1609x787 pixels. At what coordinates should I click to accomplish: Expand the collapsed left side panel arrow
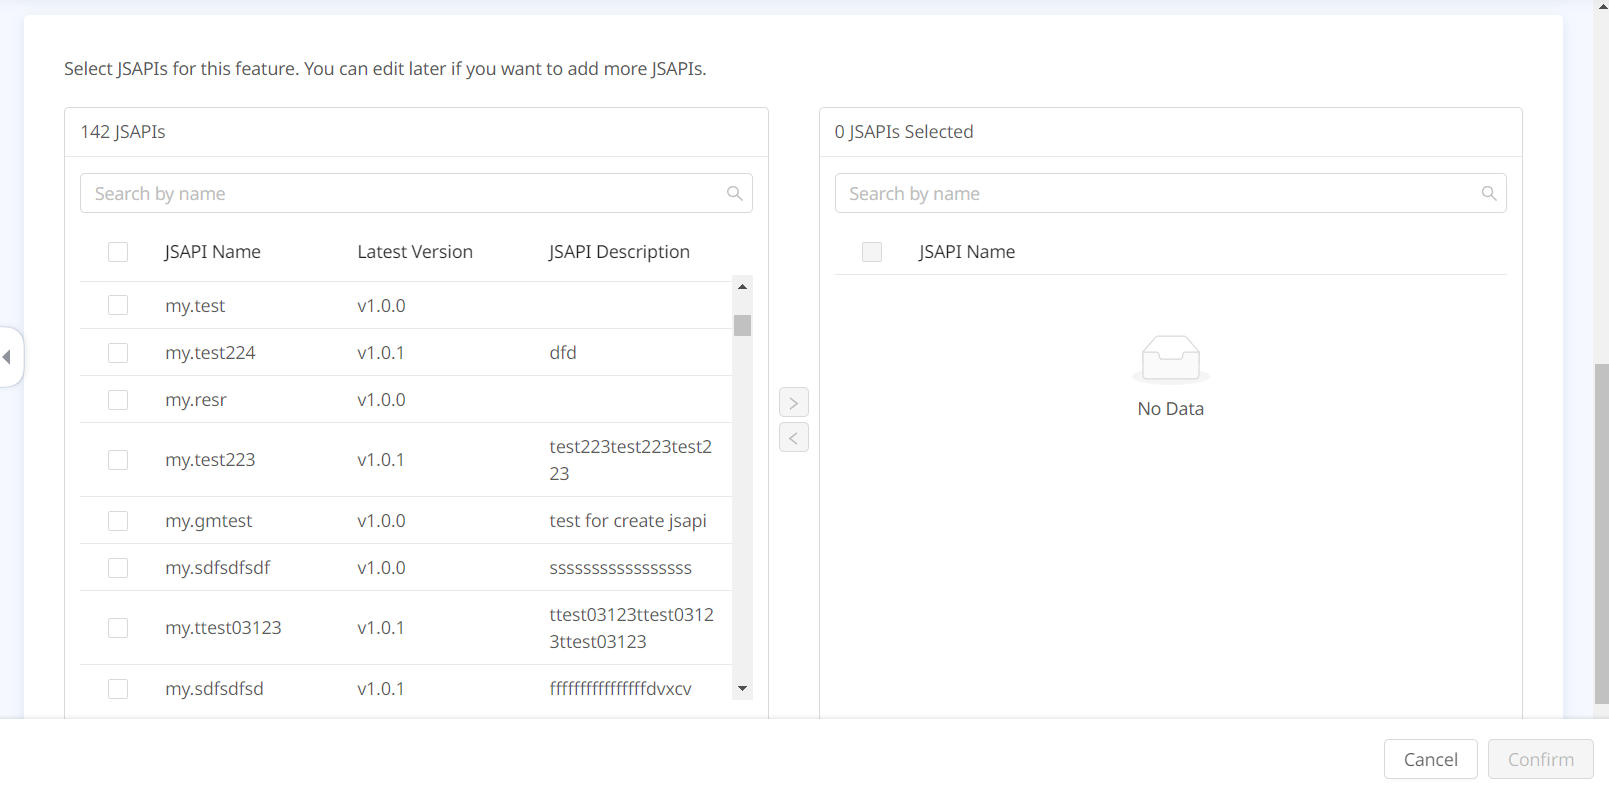coord(8,357)
